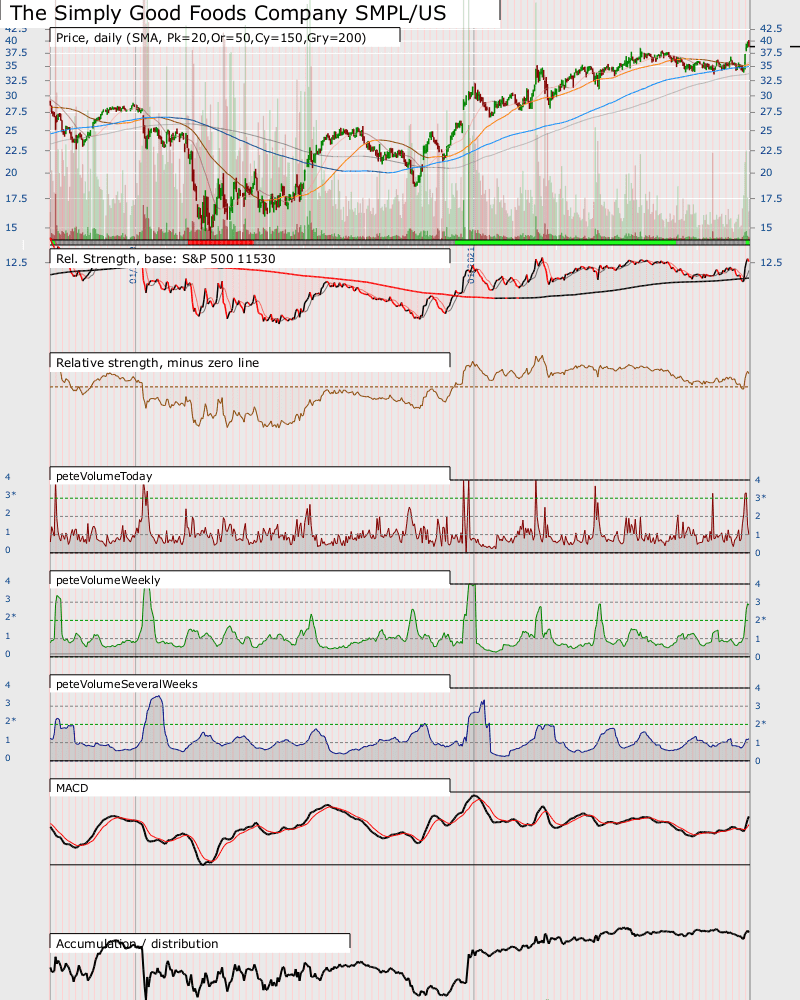800x1000 pixels.
Task: Click the red segment of the trend strip below price
Action: [x=221, y=242]
